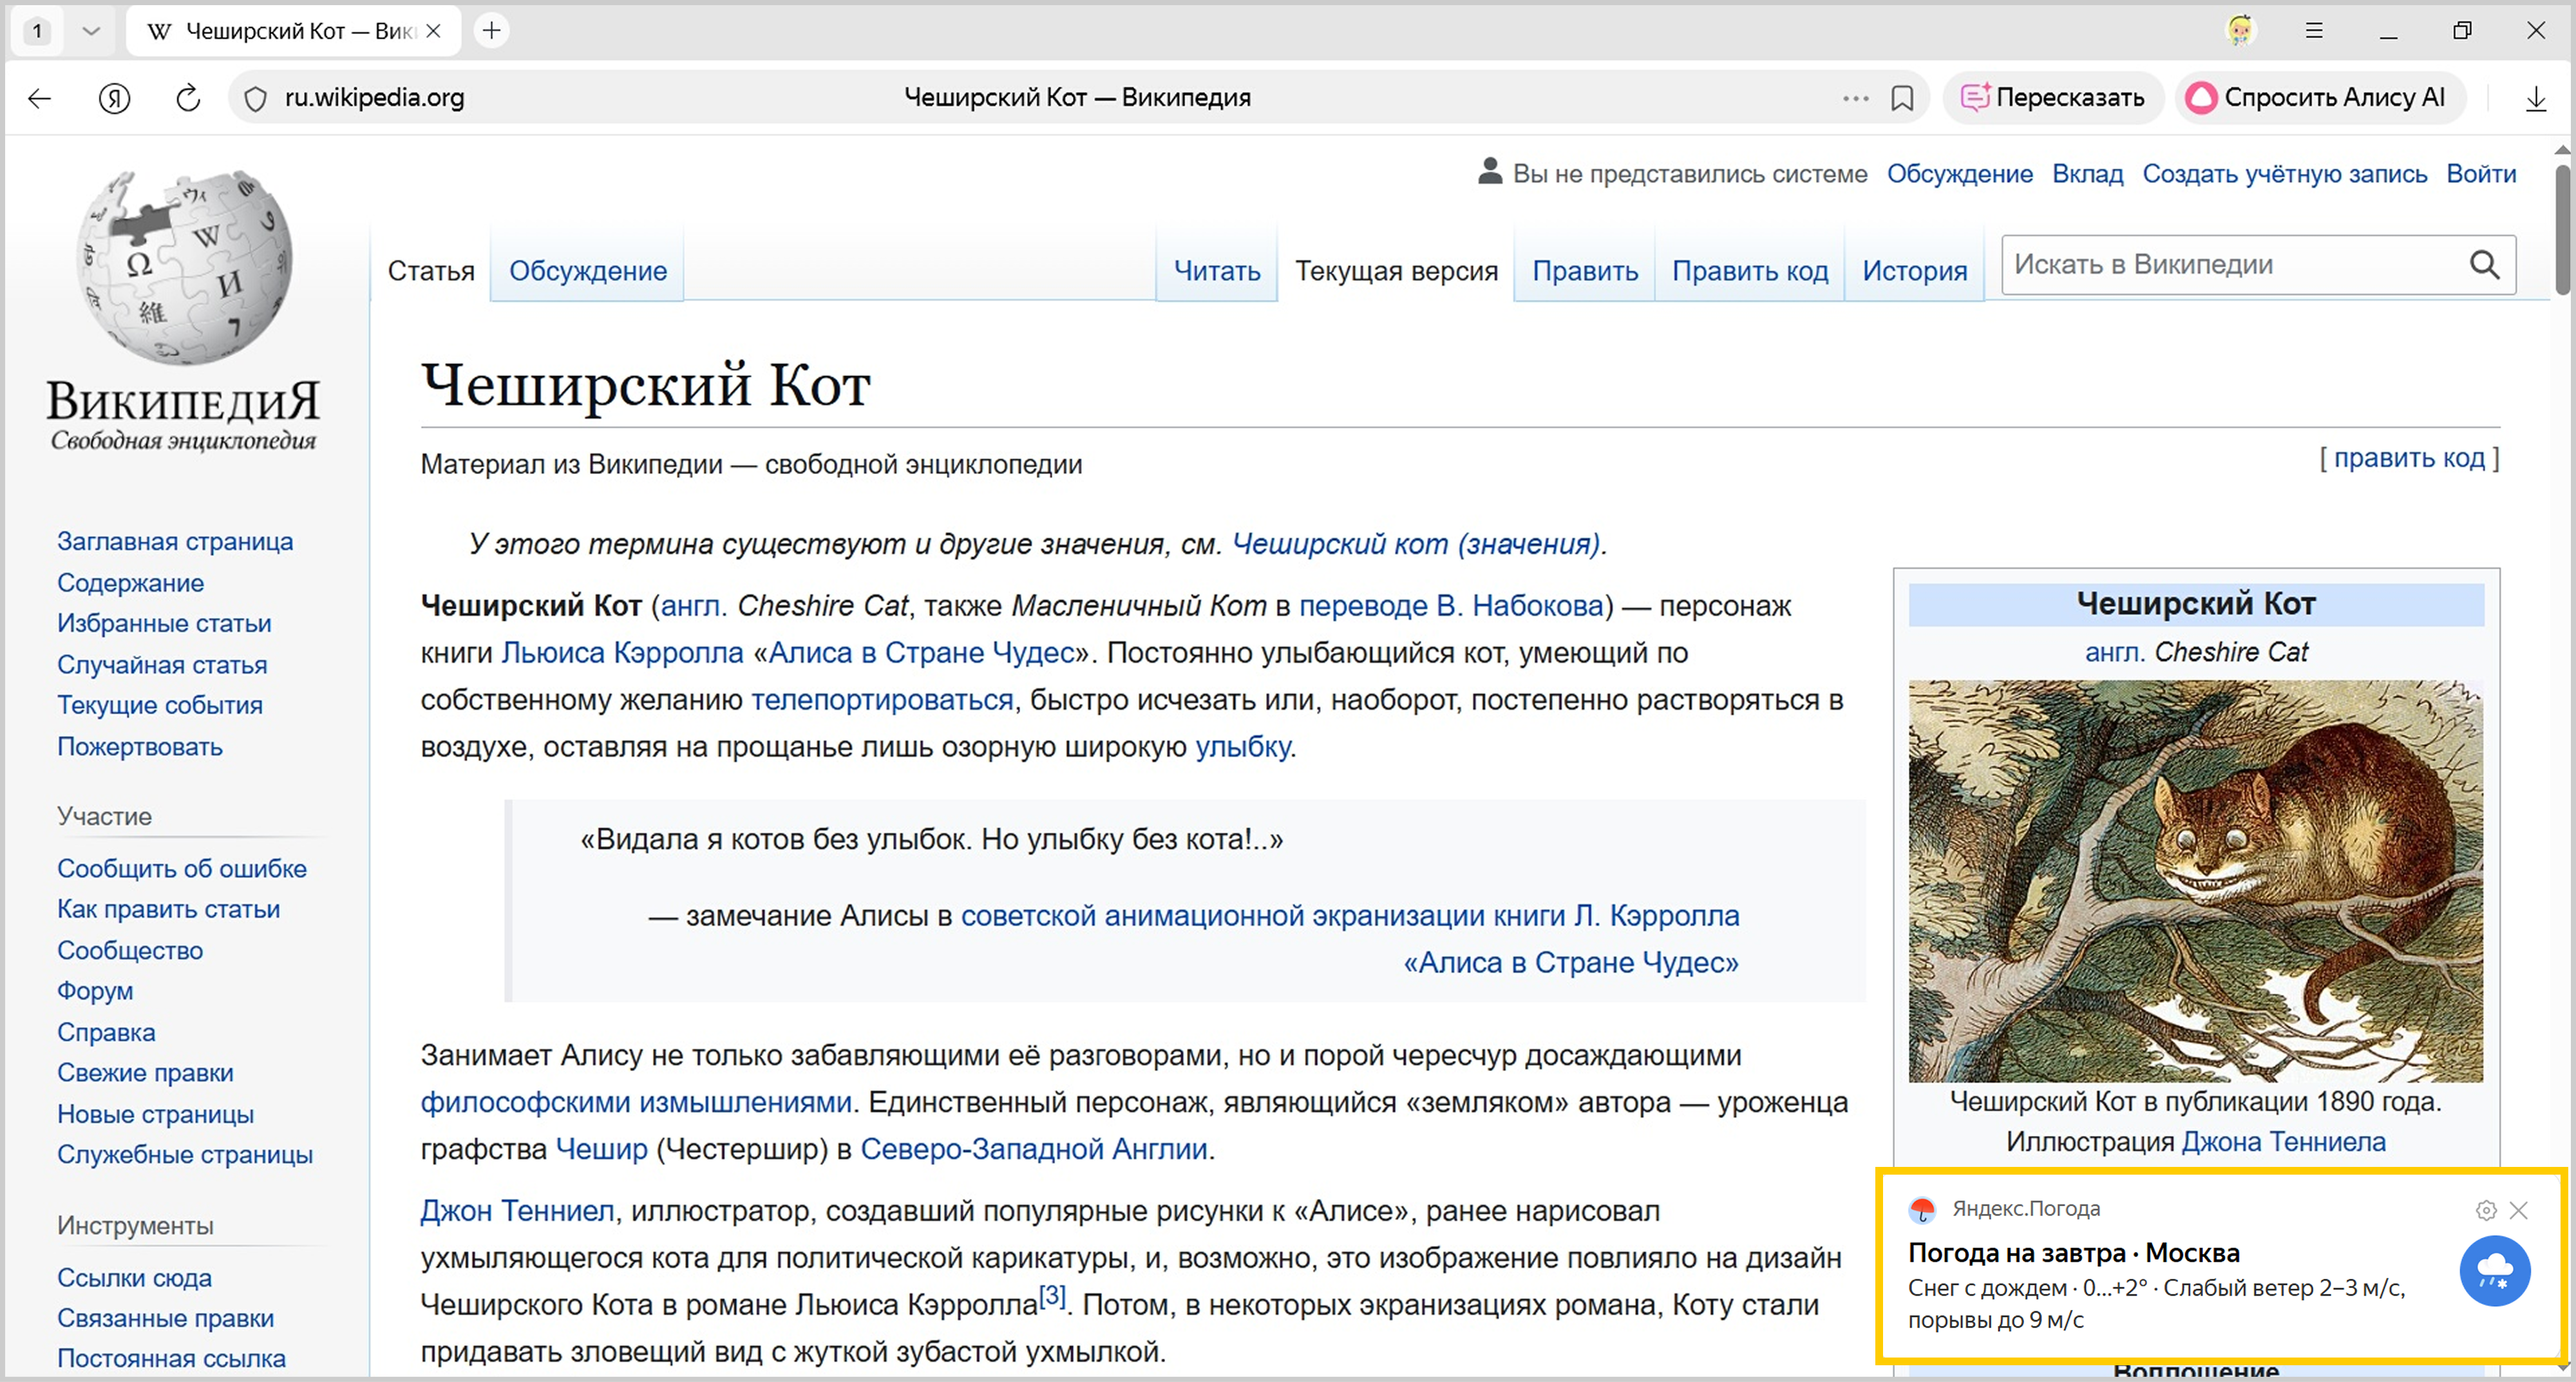Click the site protection shield icon
Image resolution: width=2576 pixels, height=1382 pixels.
click(x=256, y=98)
